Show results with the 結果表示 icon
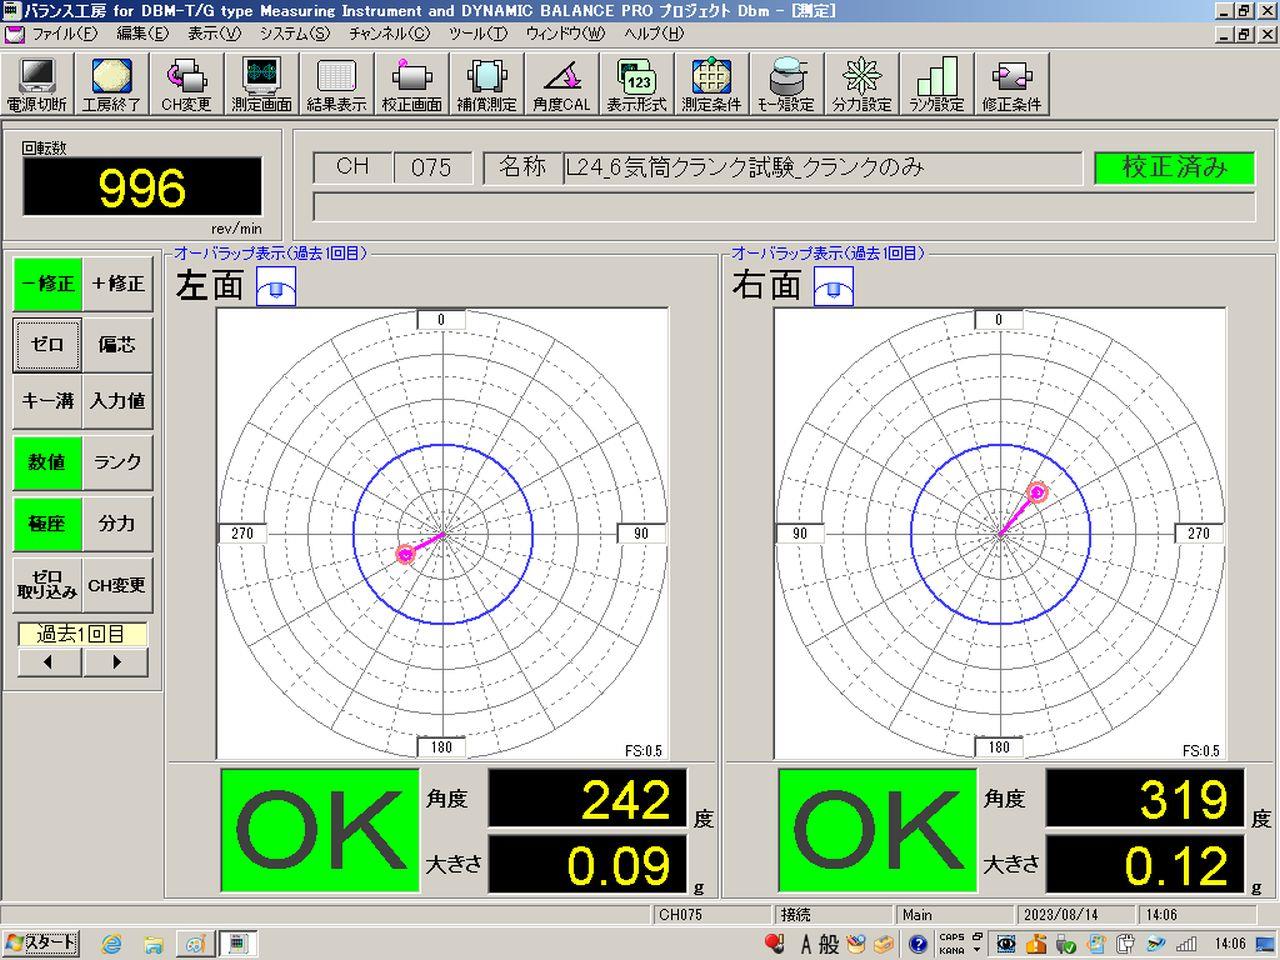This screenshot has height=960, width=1280. 336,84
